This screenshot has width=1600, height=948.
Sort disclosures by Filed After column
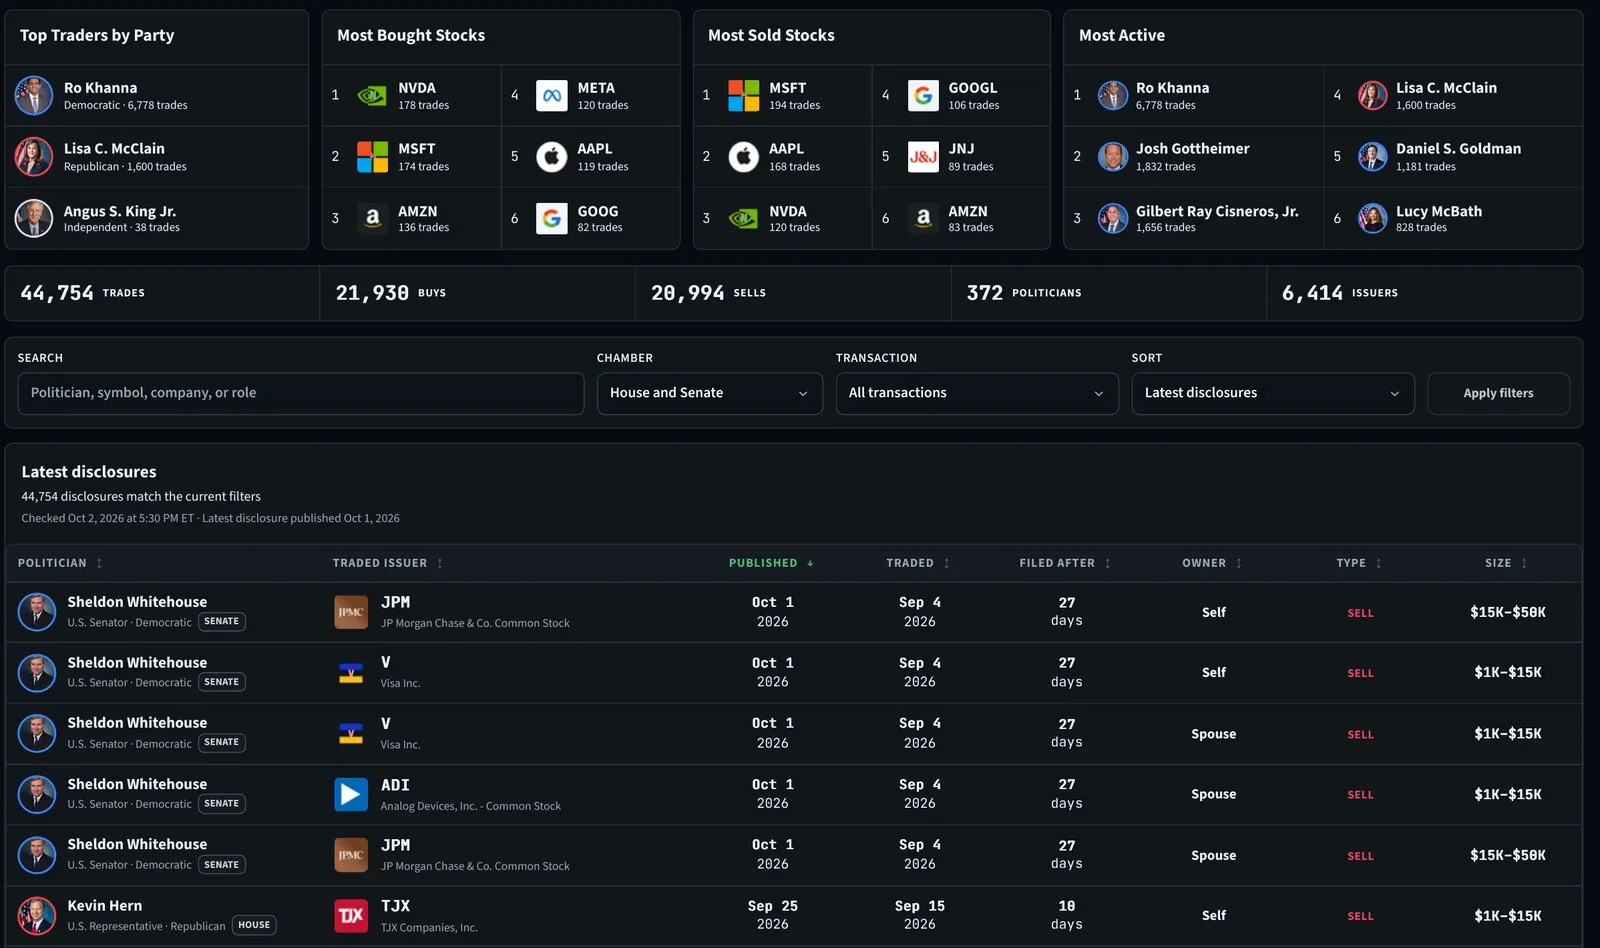pos(1065,564)
